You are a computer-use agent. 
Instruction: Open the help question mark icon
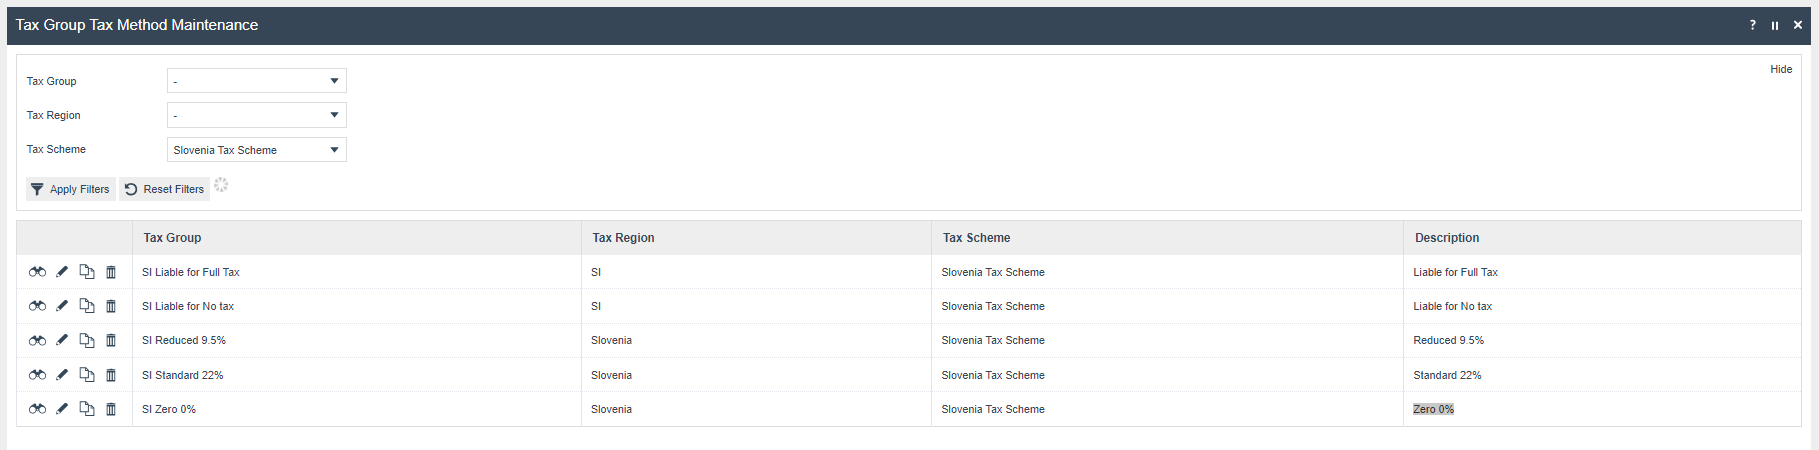click(1752, 25)
